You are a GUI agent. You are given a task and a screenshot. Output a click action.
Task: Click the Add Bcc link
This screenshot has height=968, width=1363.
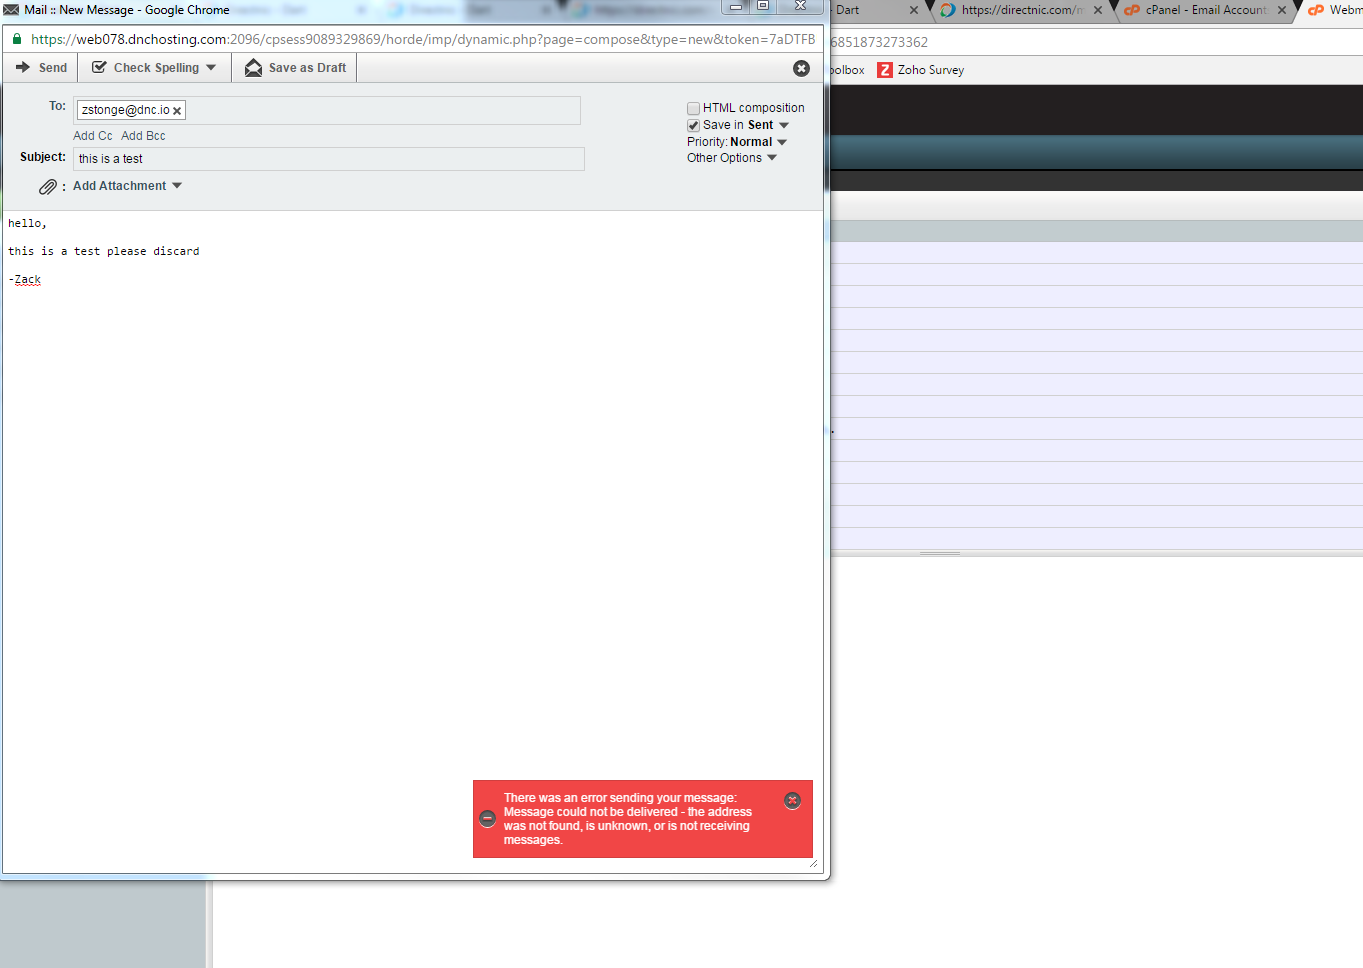143,136
